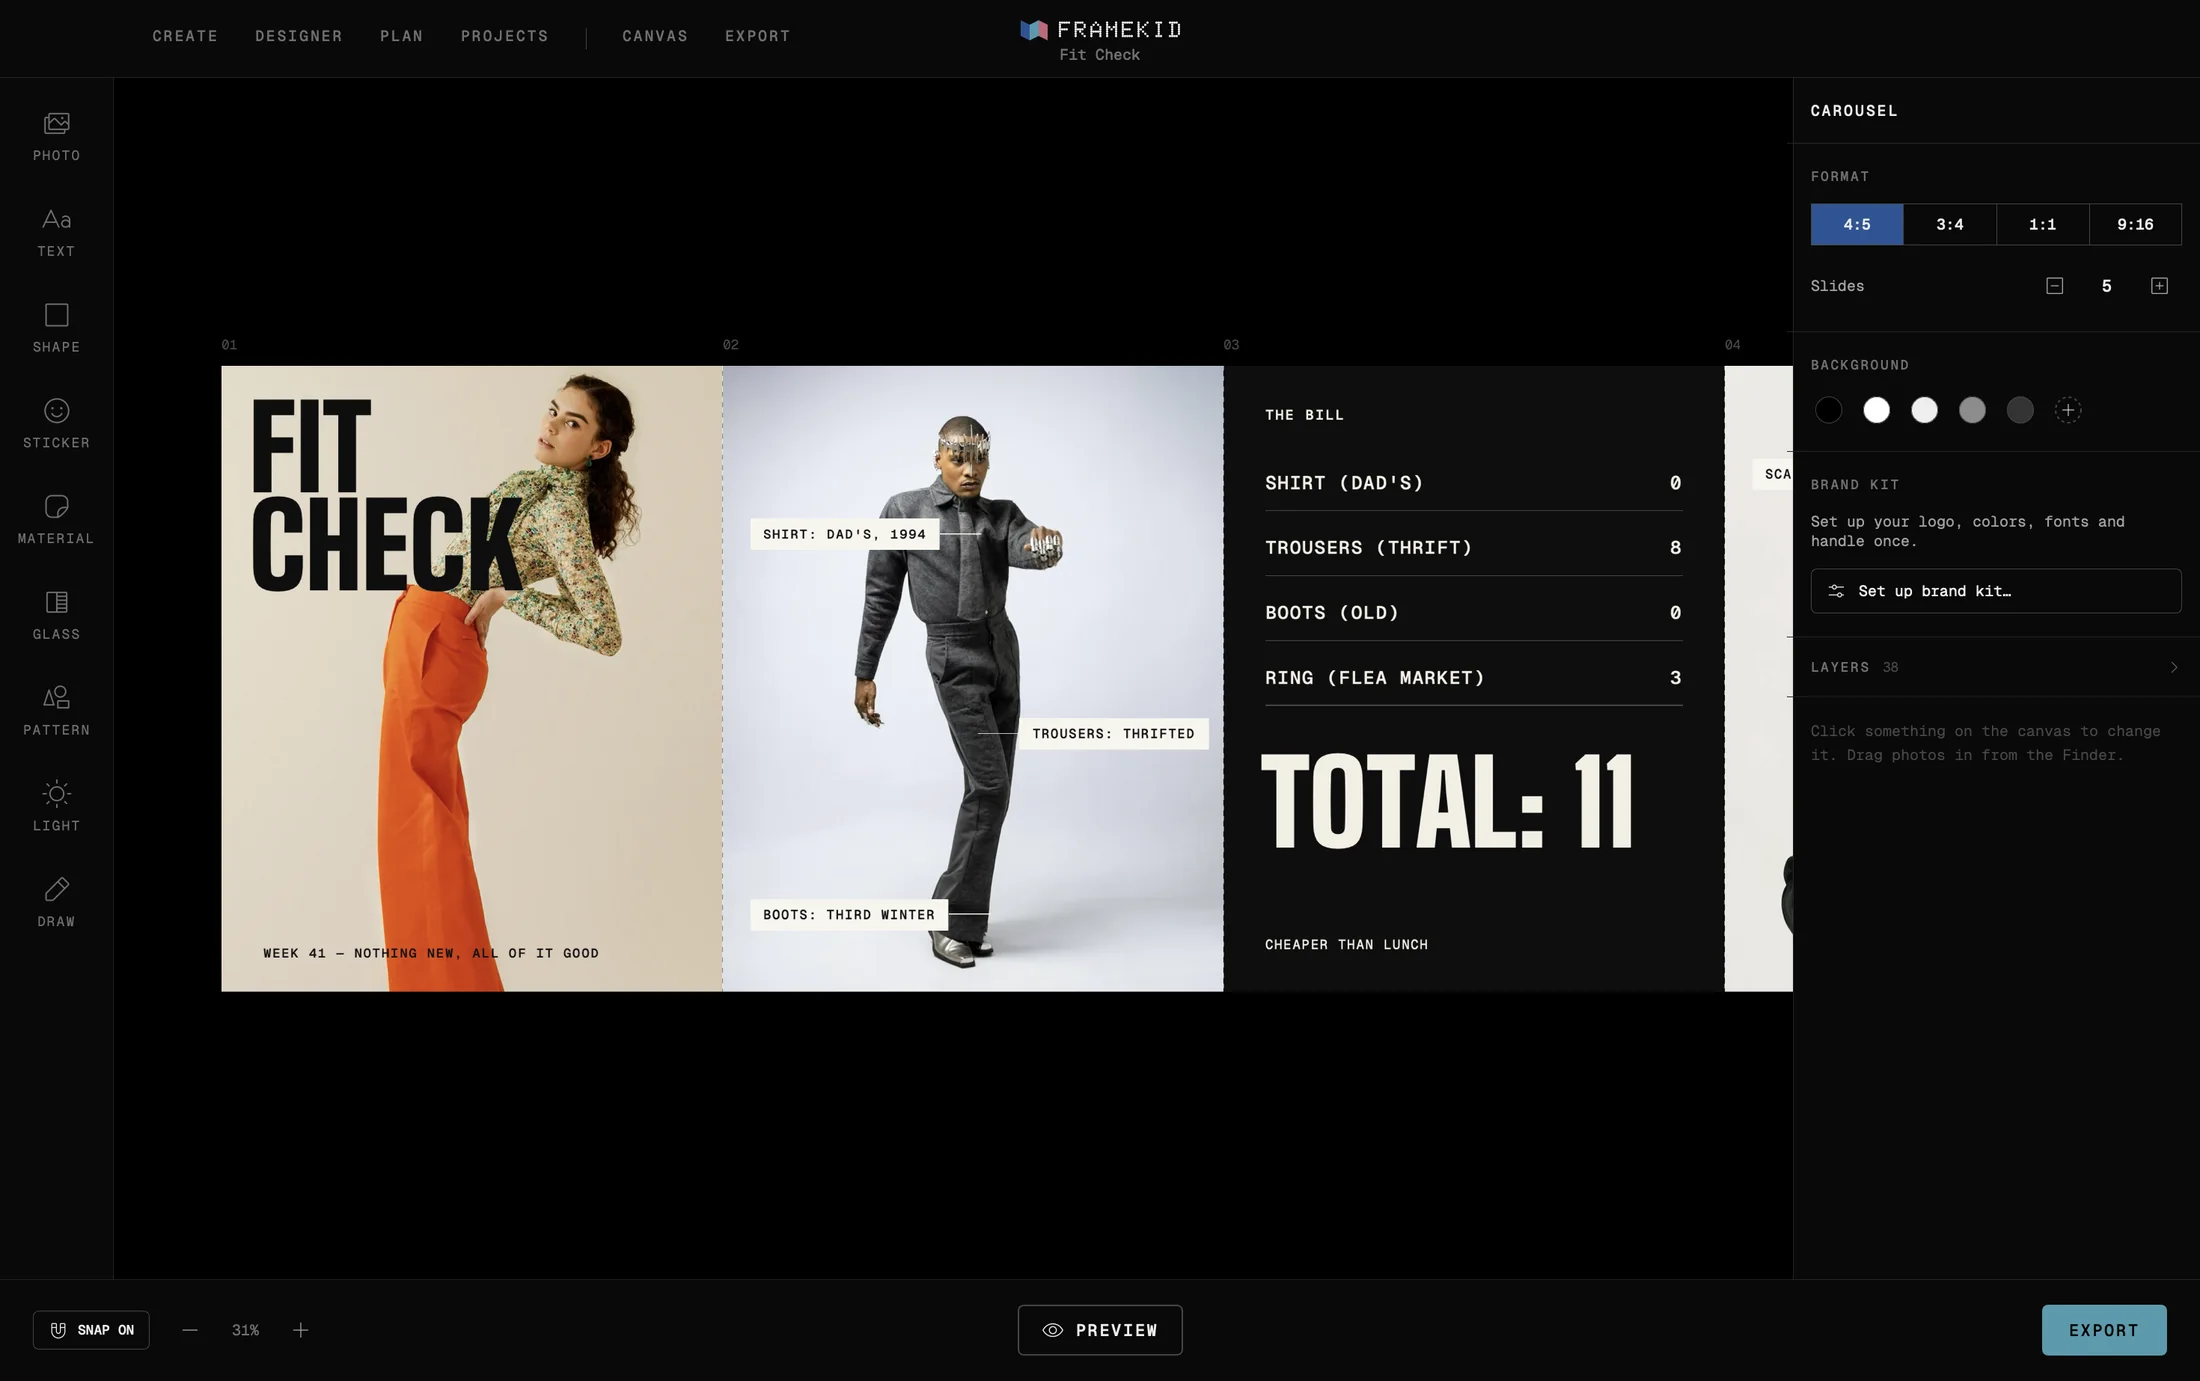
Task: Click the 'Fit Check' project title
Action: pyautogui.click(x=1100, y=55)
